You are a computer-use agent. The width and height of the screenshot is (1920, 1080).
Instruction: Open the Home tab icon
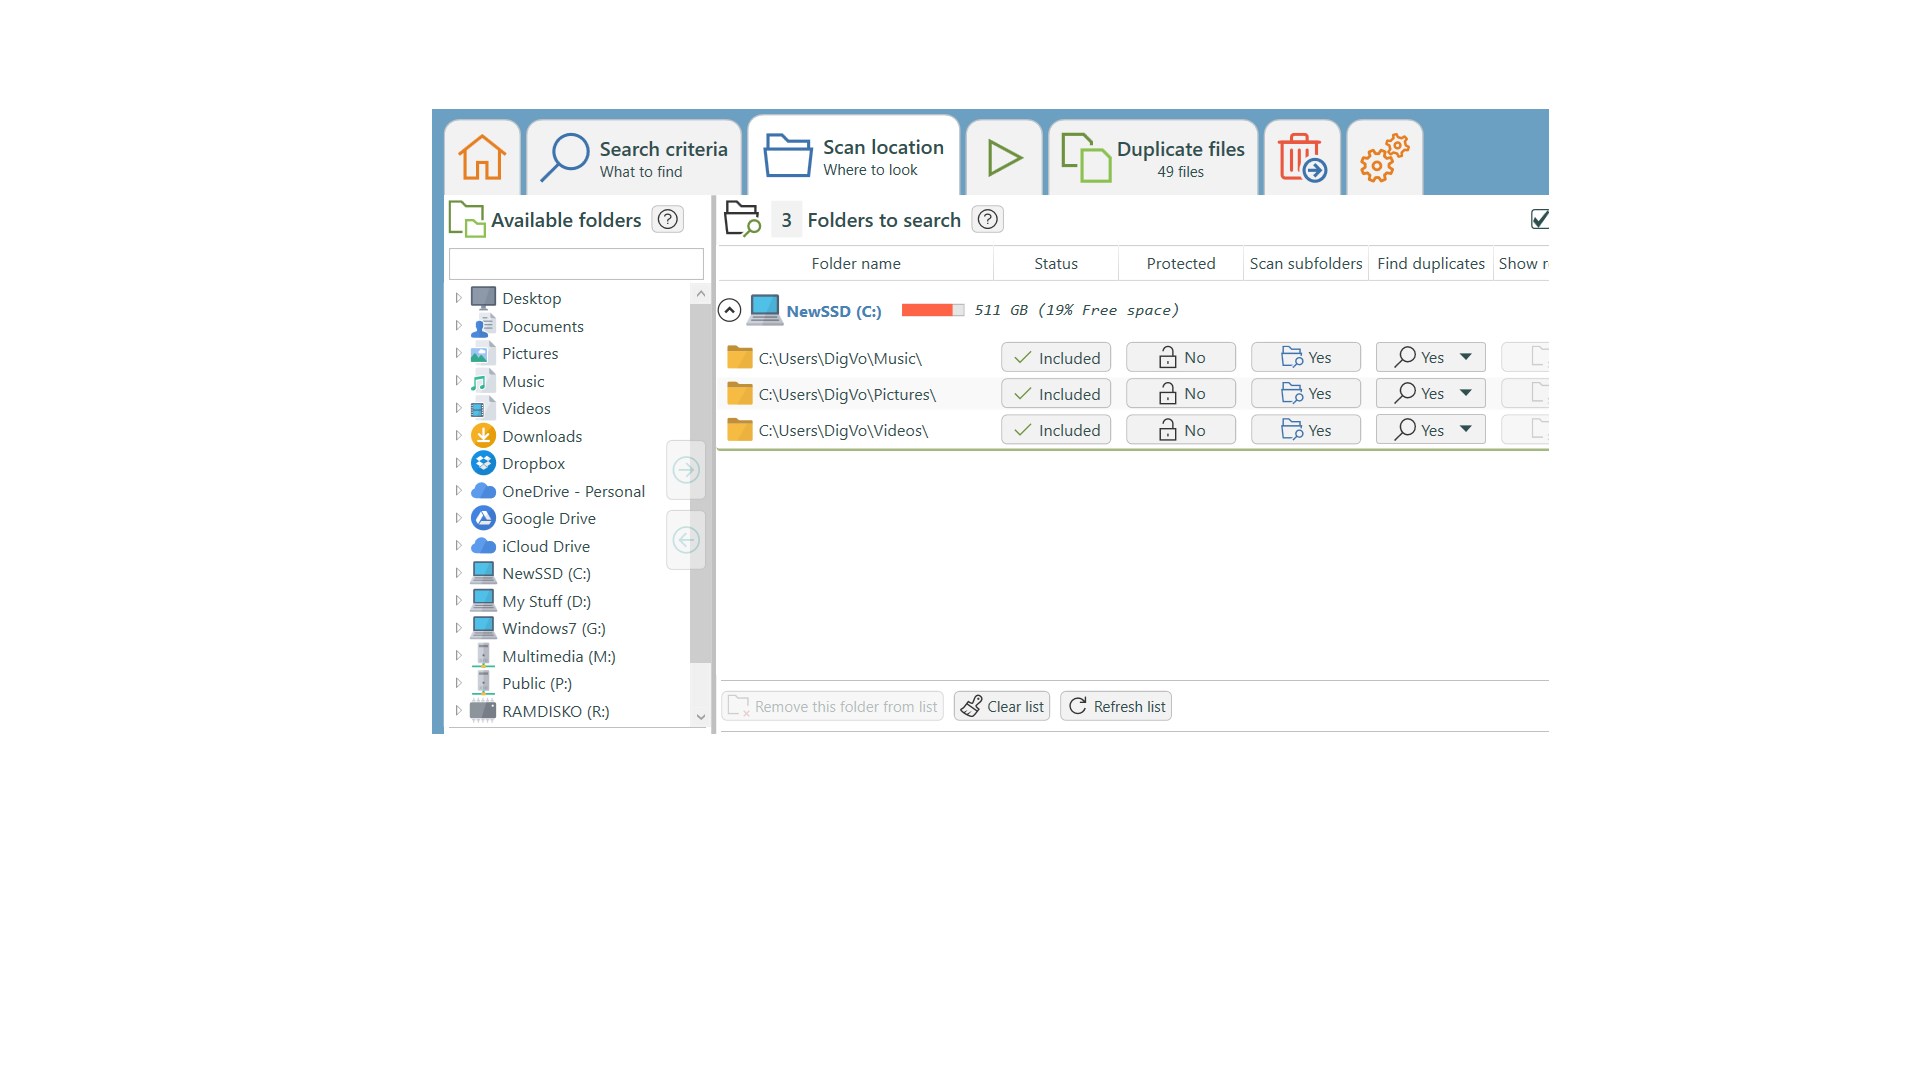(x=482, y=158)
